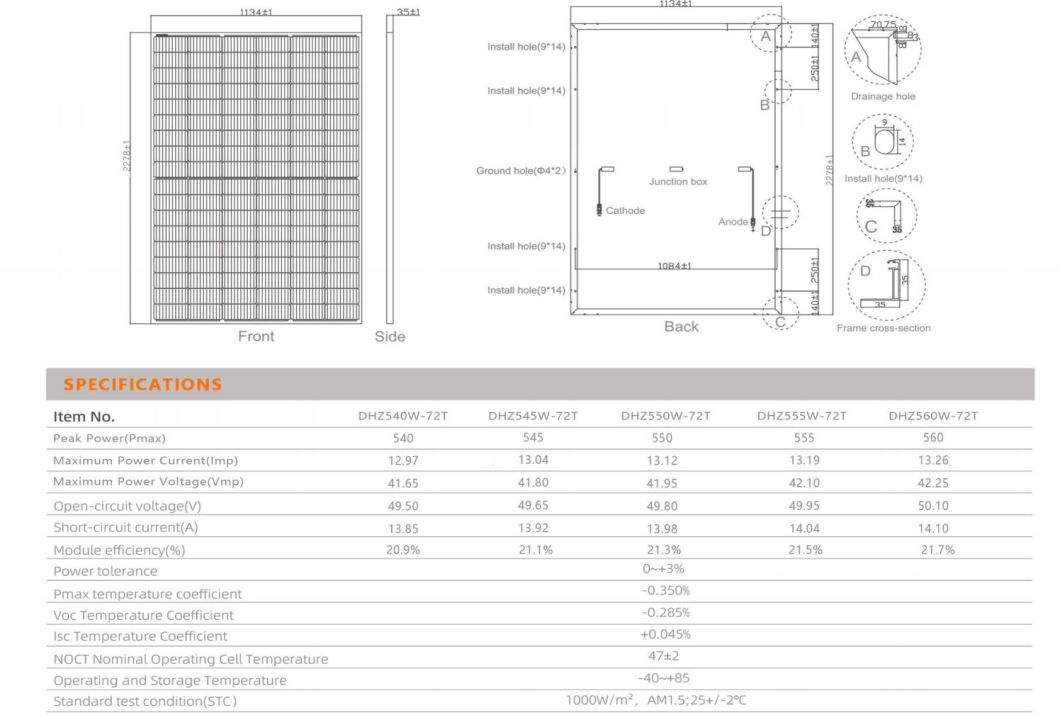
Task: Click the DHZ550W-72T model header
Action: 665,416
